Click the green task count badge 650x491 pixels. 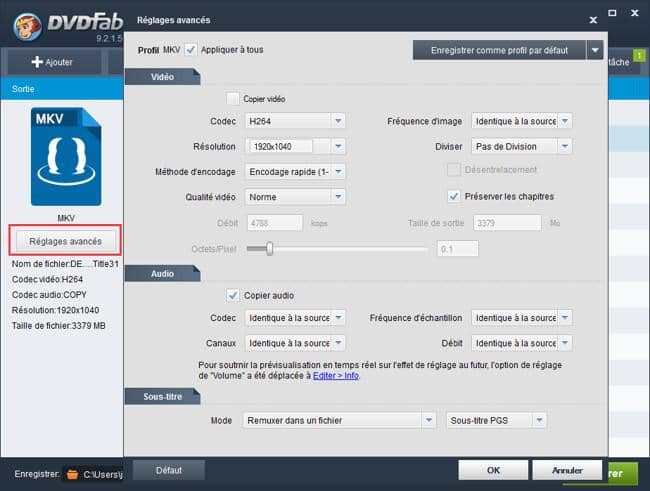point(639,55)
